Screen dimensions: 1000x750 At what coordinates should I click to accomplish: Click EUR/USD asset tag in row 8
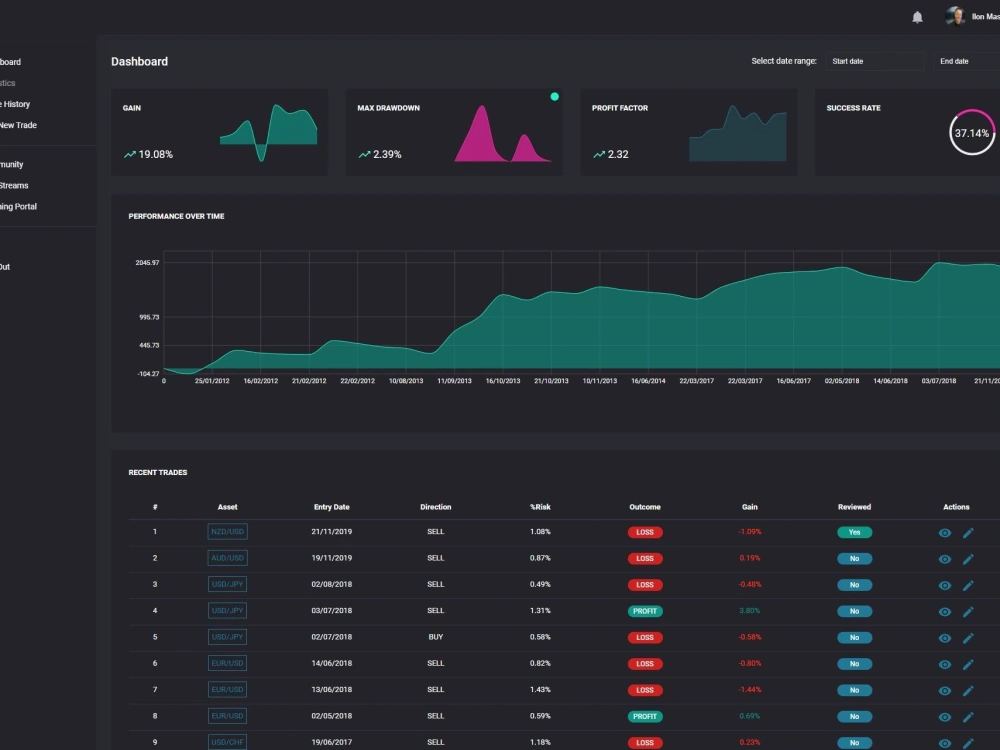tap(228, 716)
